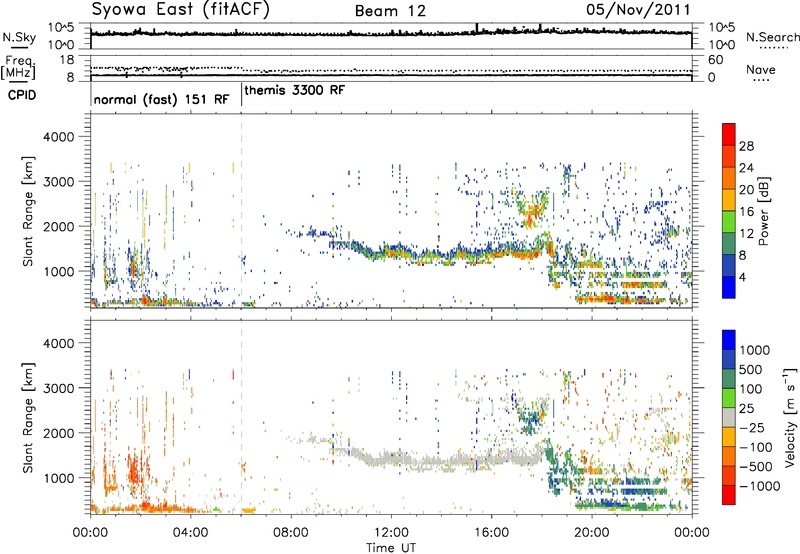The width and height of the screenshot is (800, 554).
Task: Click the red top segment of Power colorbar
Action: 729,134
